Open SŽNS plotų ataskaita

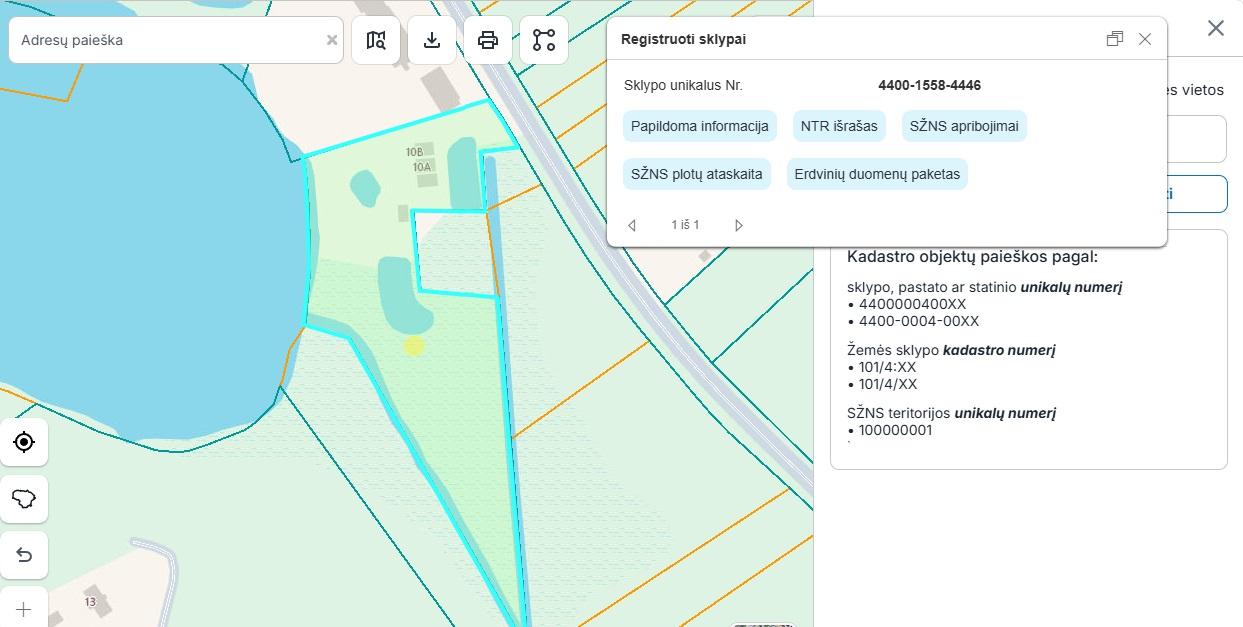click(x=697, y=174)
